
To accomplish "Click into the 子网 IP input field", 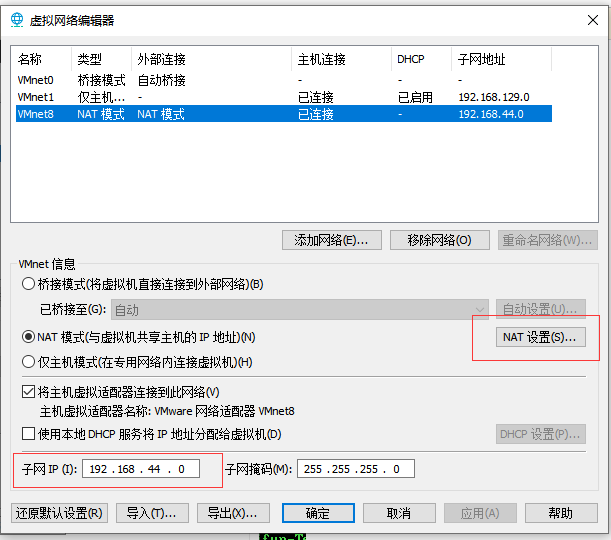I will point(141,469).
